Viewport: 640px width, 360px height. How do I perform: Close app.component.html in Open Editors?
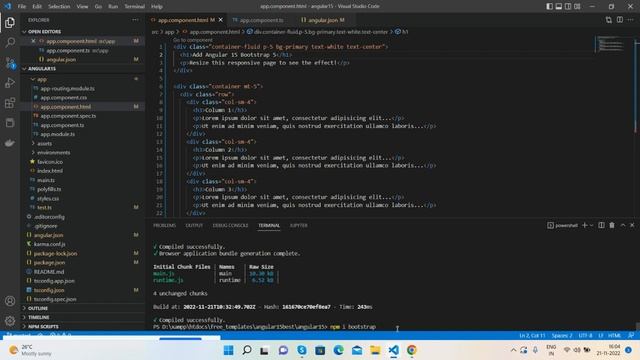click(33, 41)
